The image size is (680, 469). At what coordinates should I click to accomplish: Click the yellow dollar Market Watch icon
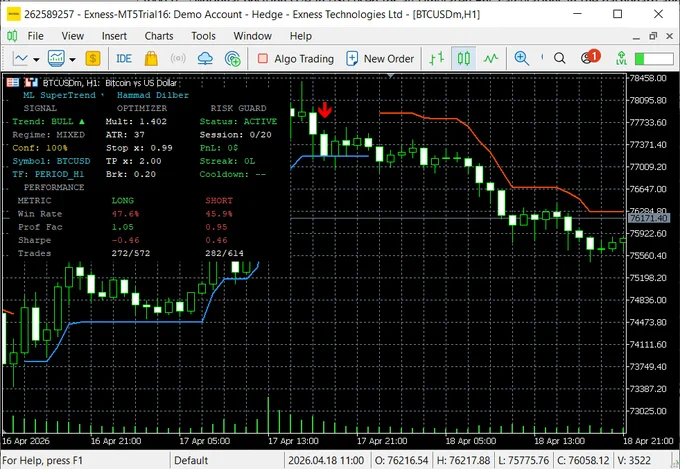tap(93, 58)
